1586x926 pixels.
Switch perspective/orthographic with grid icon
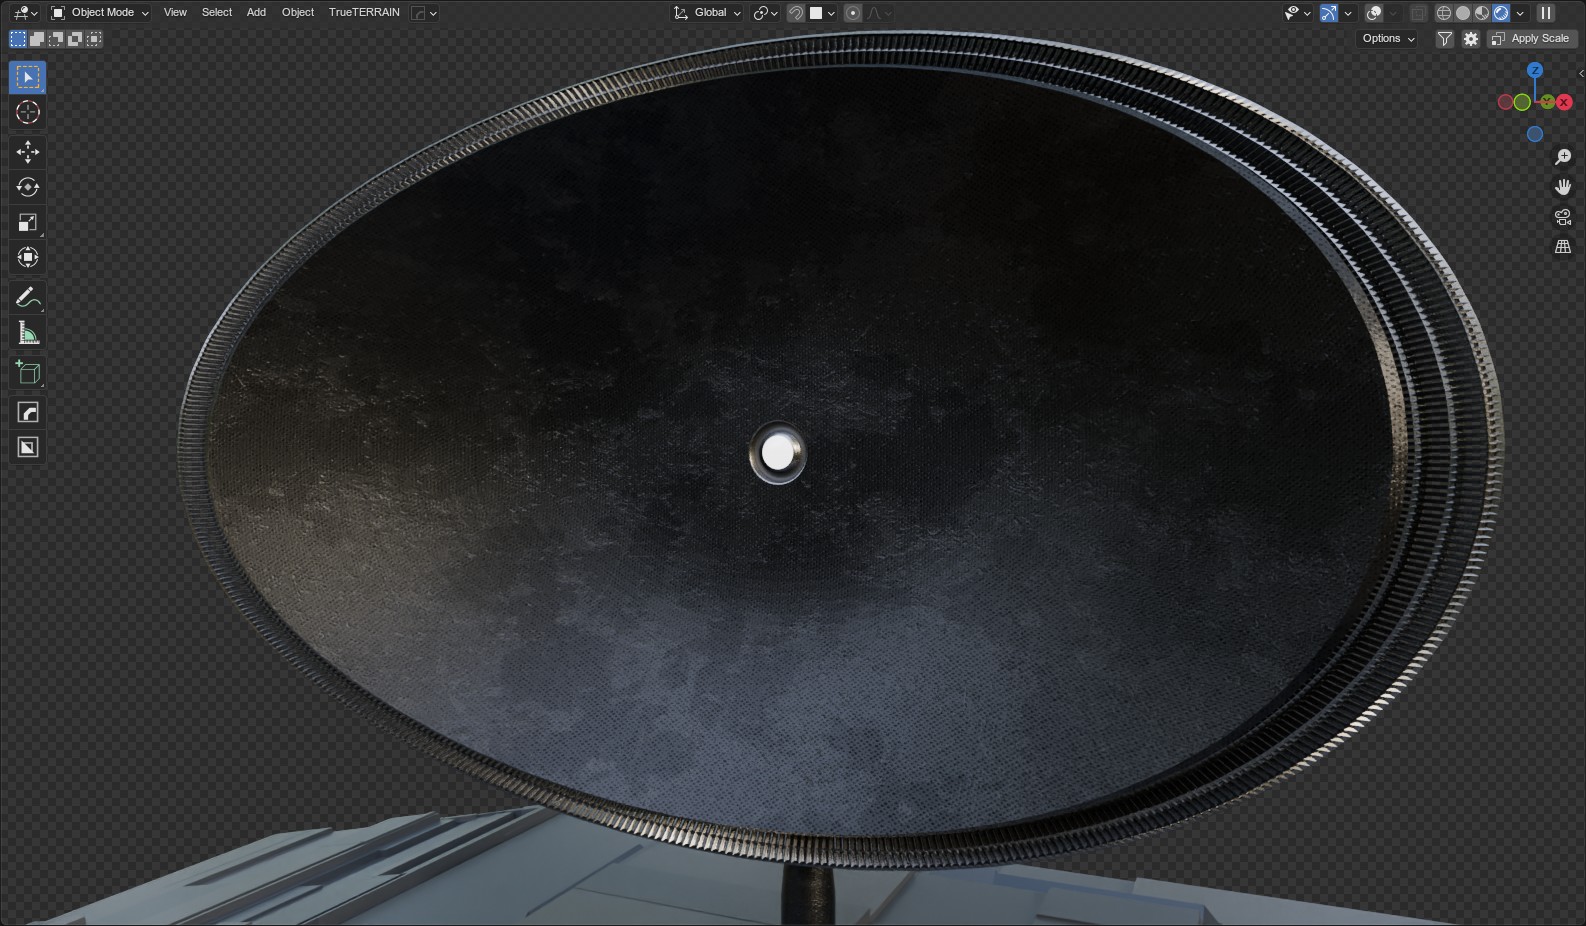coord(1563,247)
